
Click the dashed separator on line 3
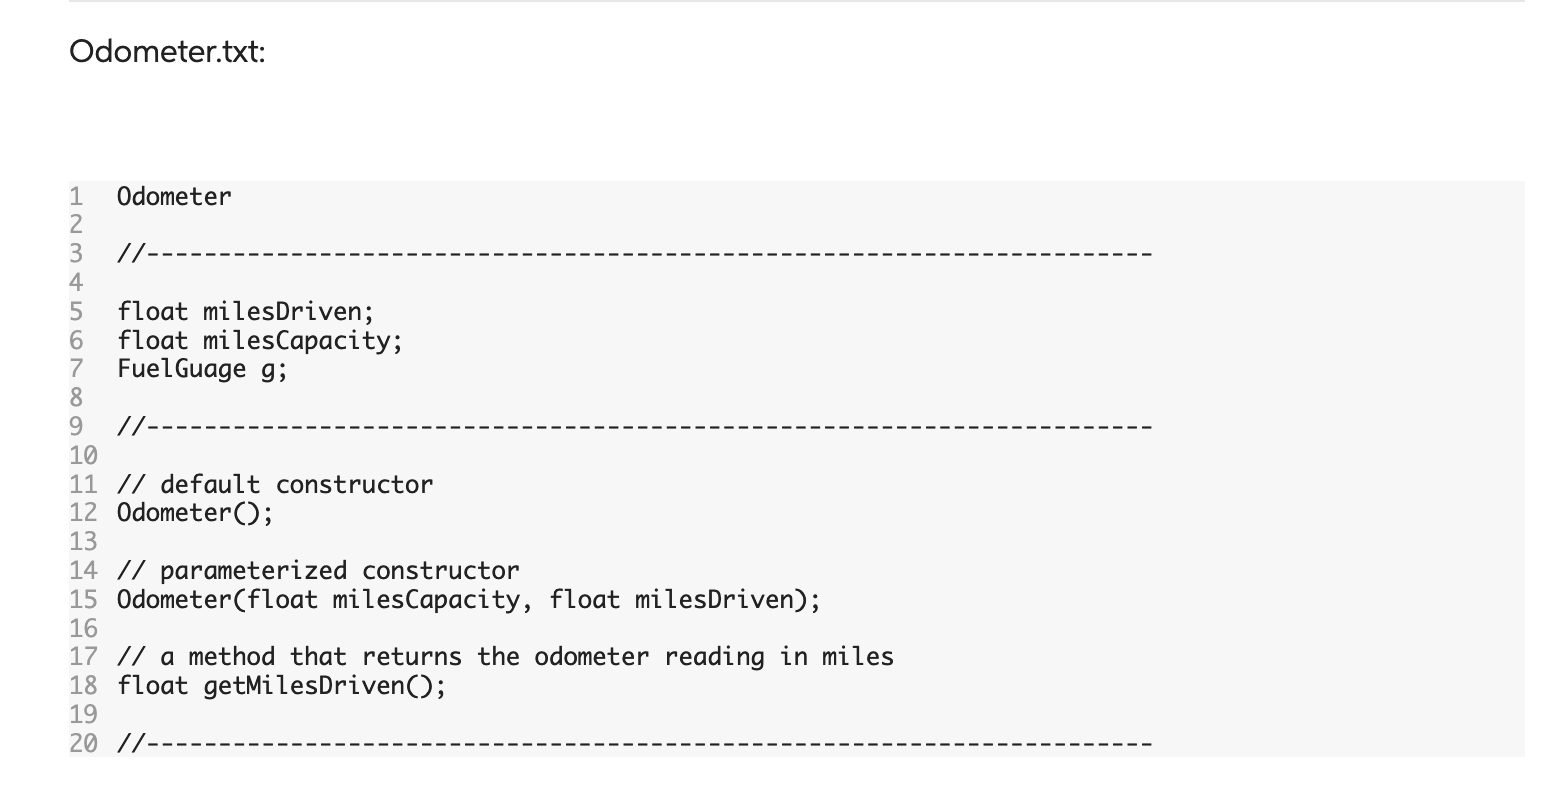634,255
